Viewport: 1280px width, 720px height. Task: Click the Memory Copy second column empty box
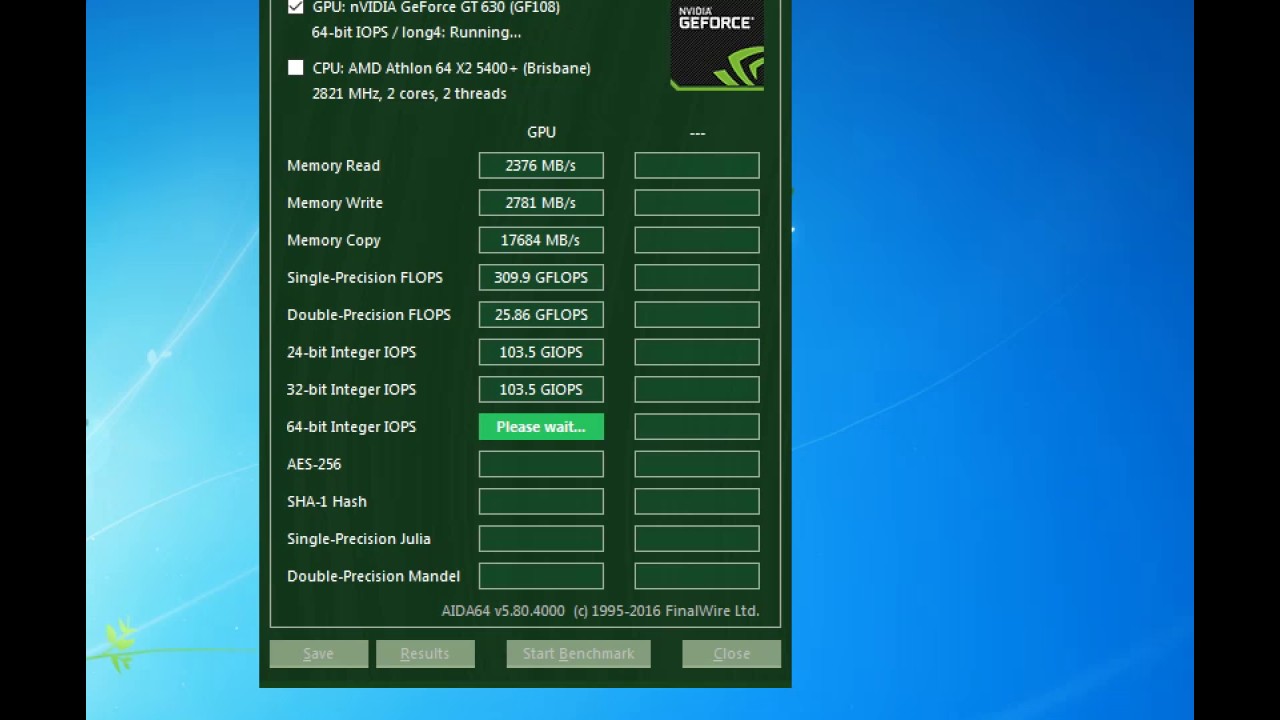(697, 240)
